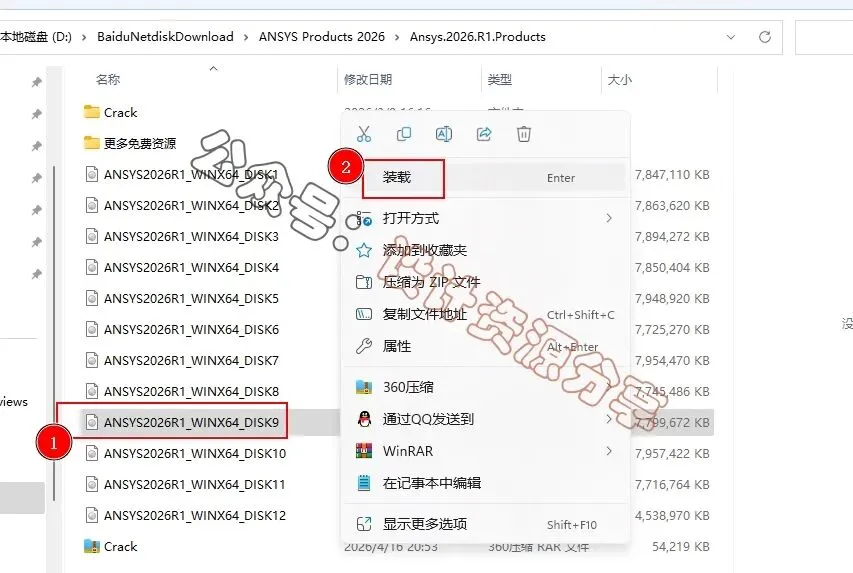The height and width of the screenshot is (573, 853).
Task: Open 属性 from the context menu
Action: tap(485, 346)
